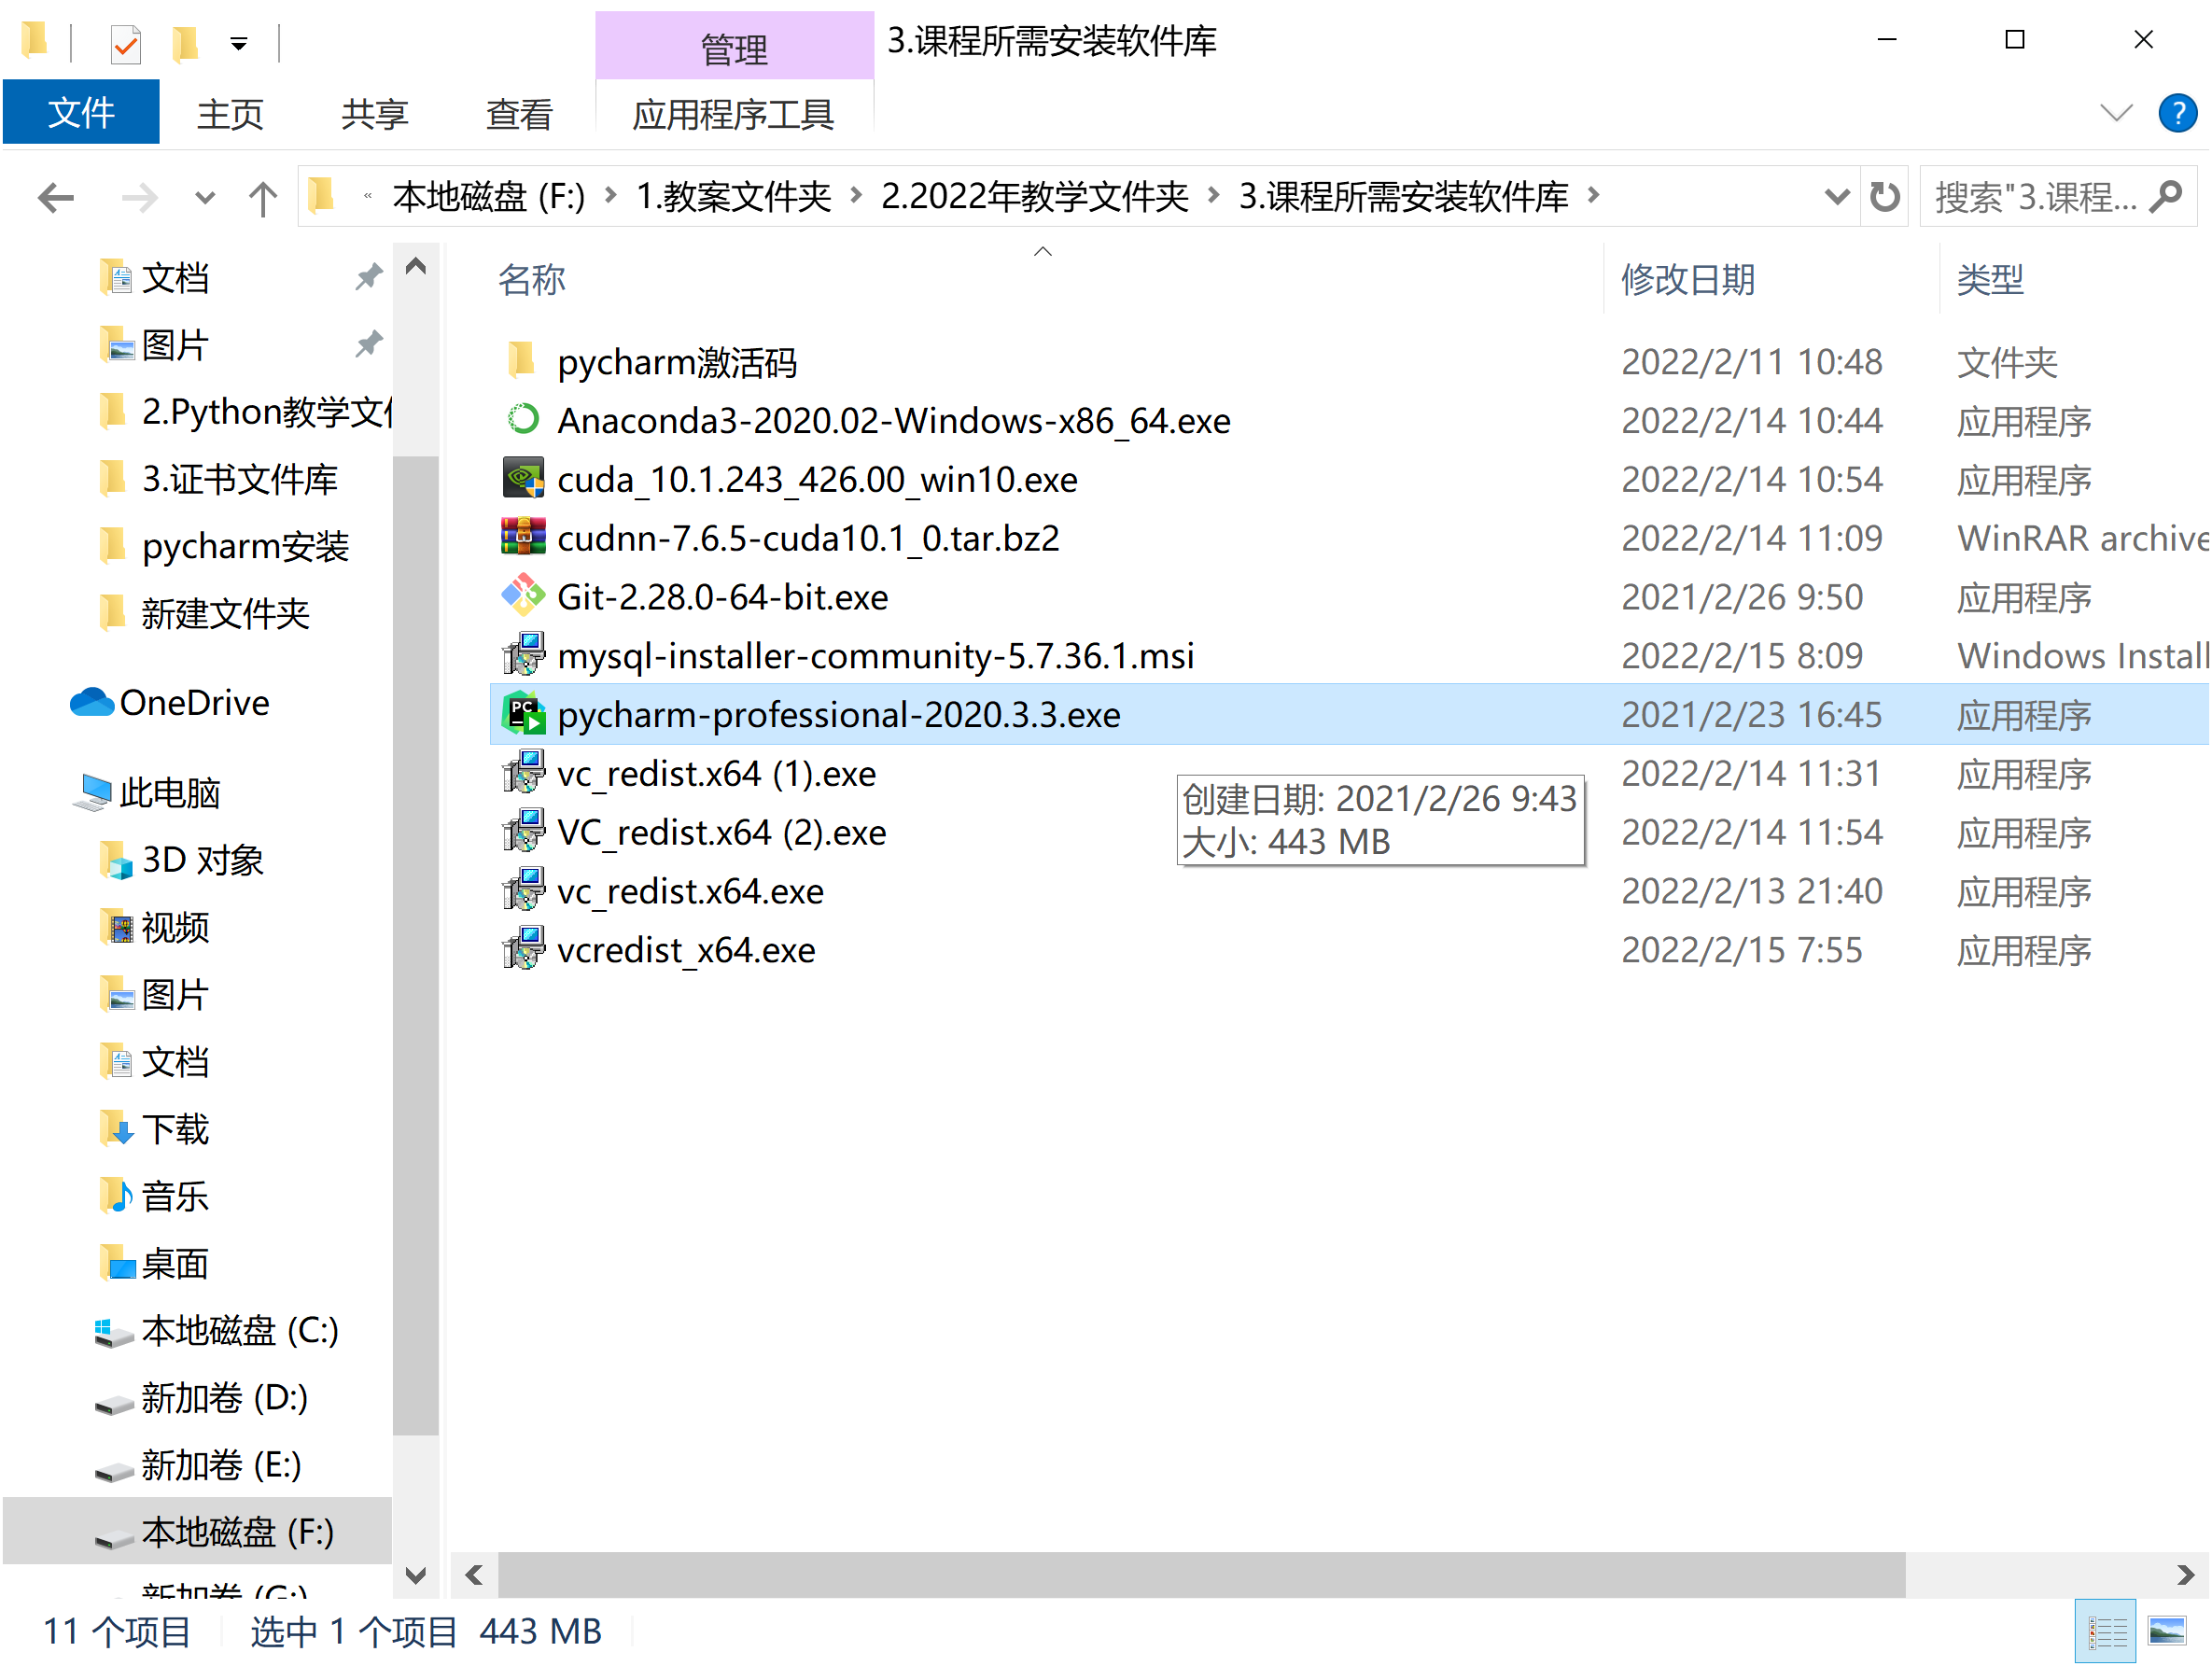Select the Anaconda3 installer file icon
Viewport: 2212px width, 1666px height.
click(x=522, y=420)
